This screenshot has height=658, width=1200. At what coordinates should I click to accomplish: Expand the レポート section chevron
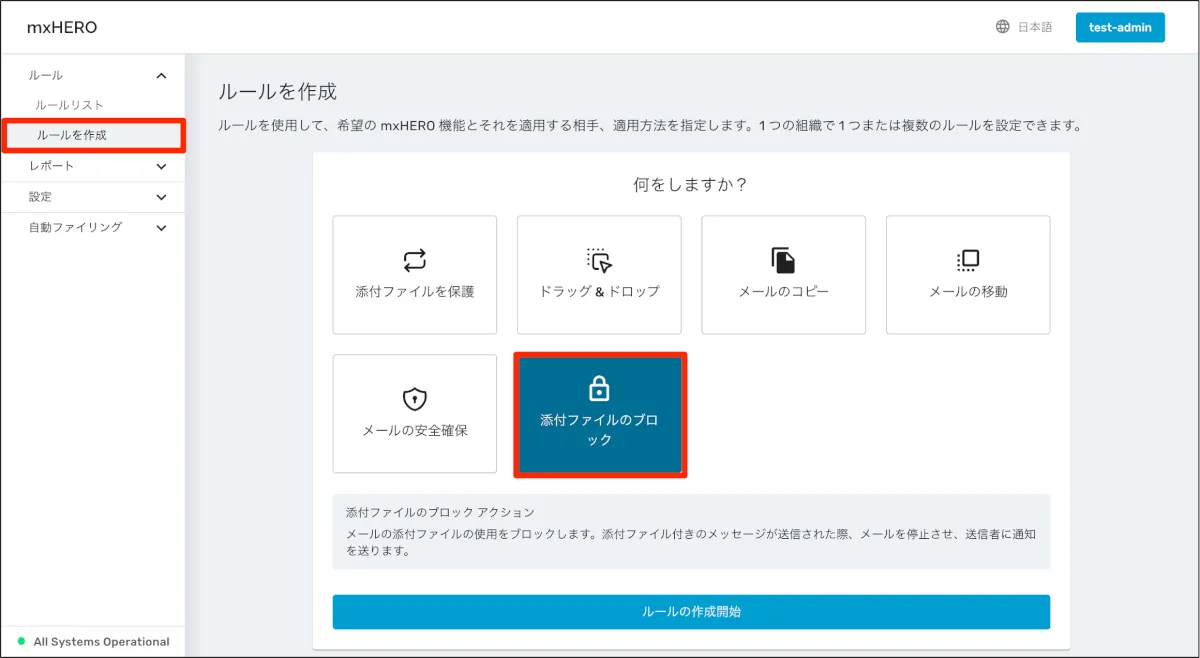coord(162,167)
